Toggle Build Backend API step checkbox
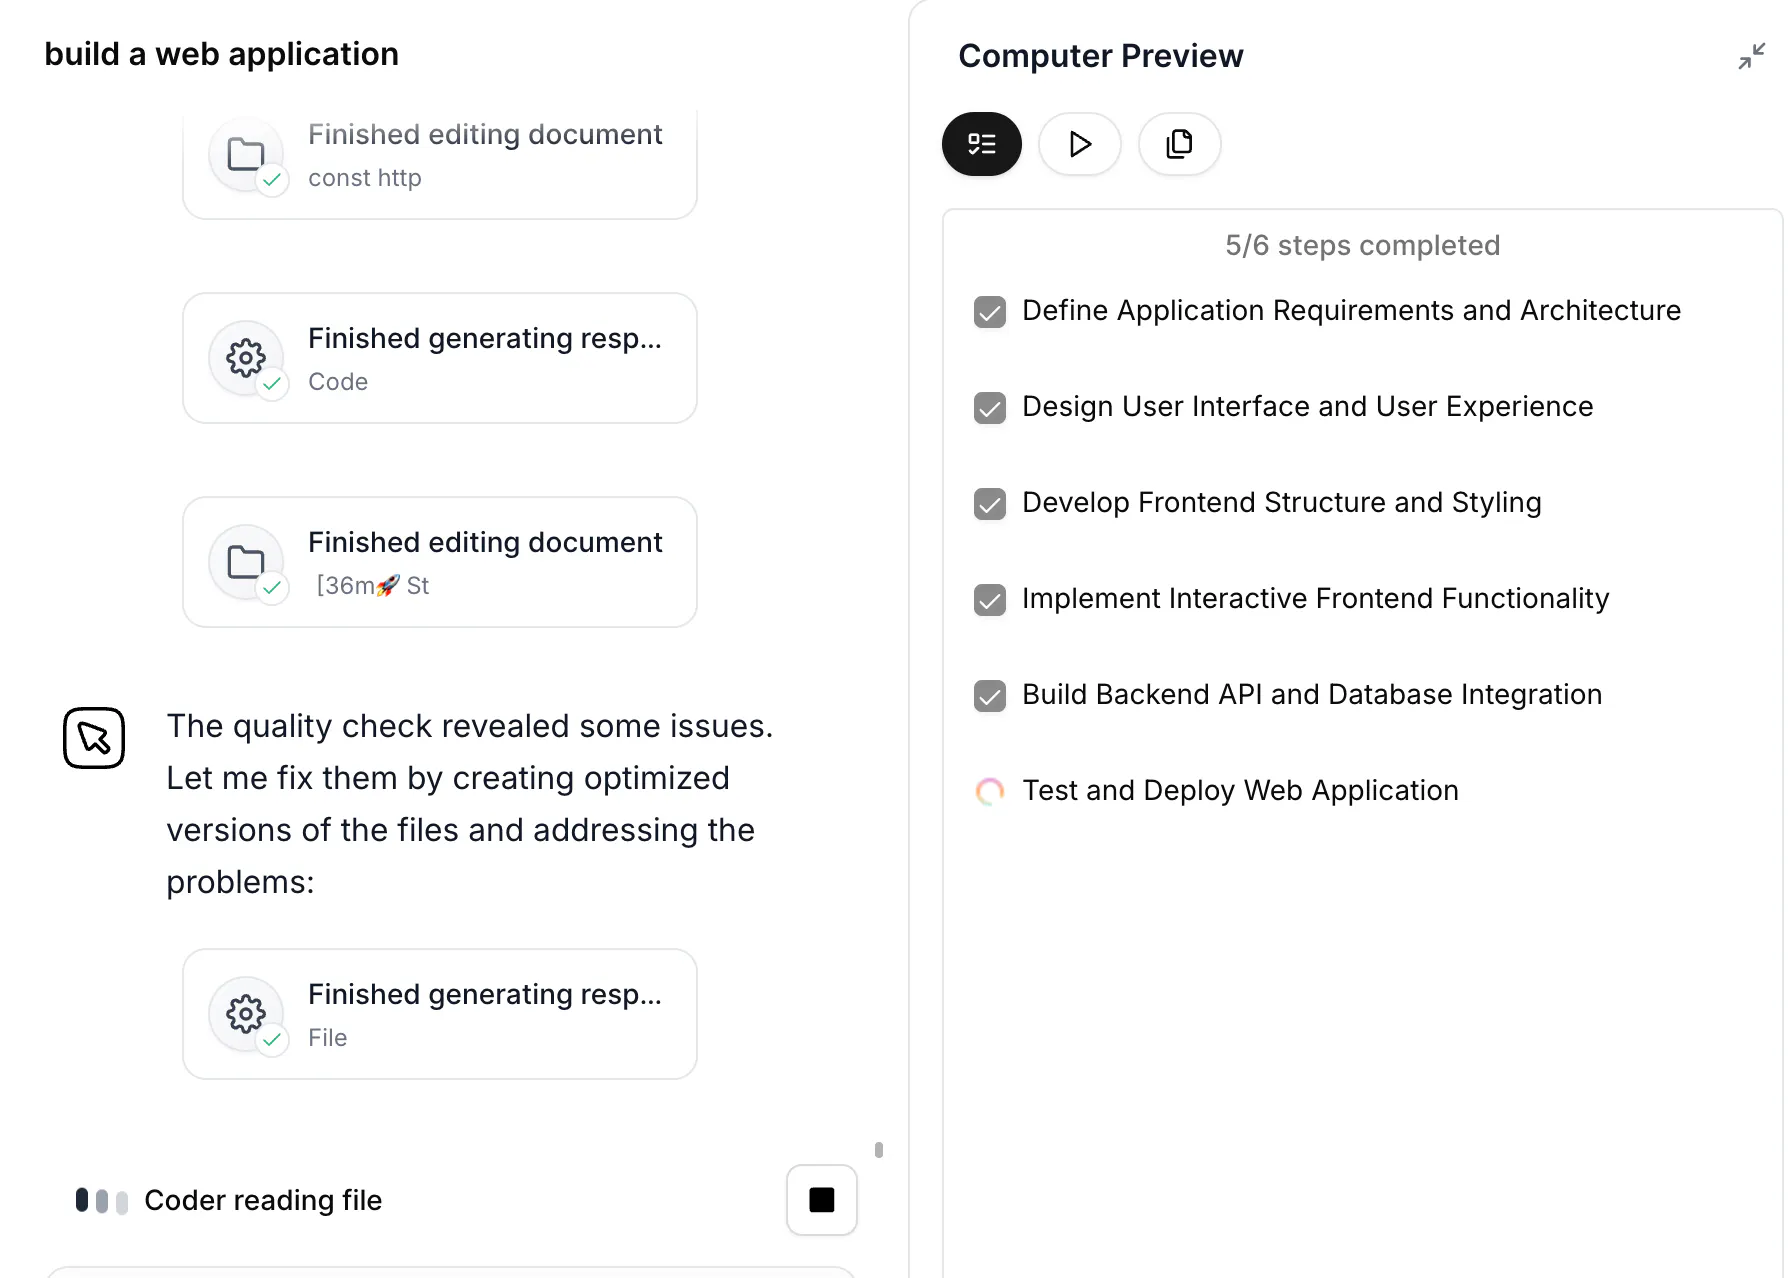The height and width of the screenshot is (1278, 1792). [x=990, y=696]
